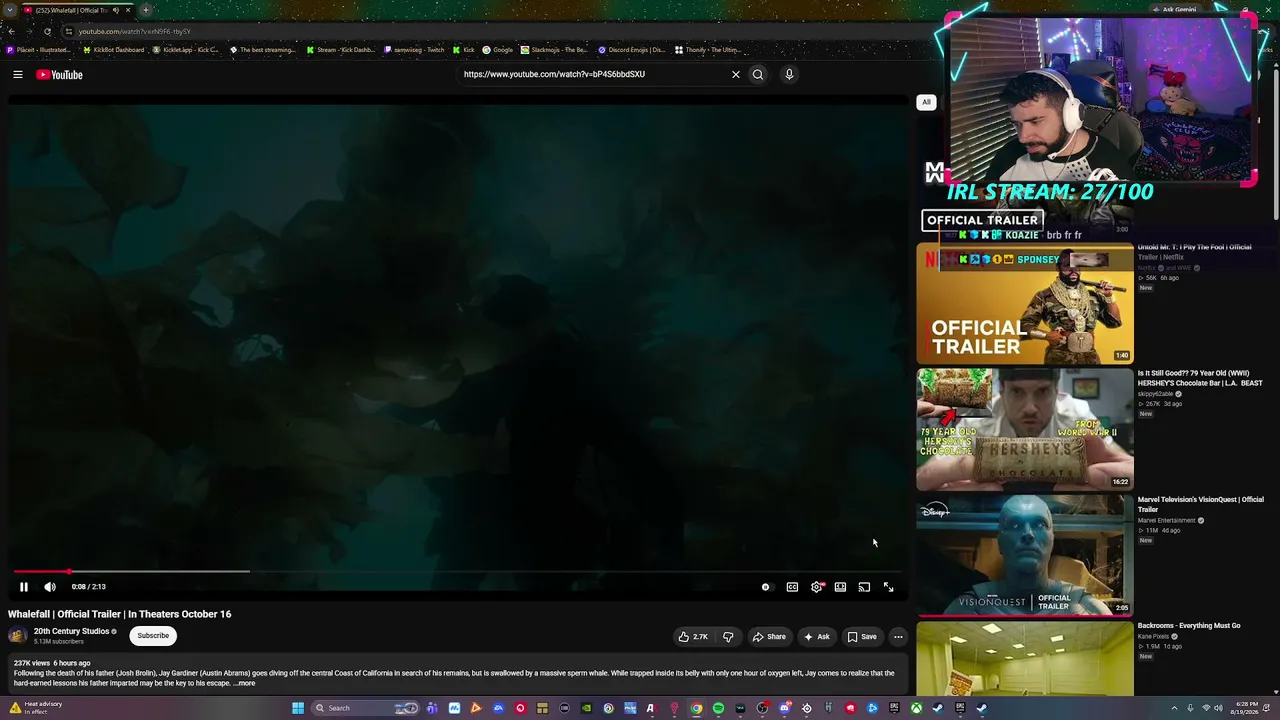This screenshot has height=720, width=1280.
Task: Open a new browser tab
Action: [x=146, y=10]
